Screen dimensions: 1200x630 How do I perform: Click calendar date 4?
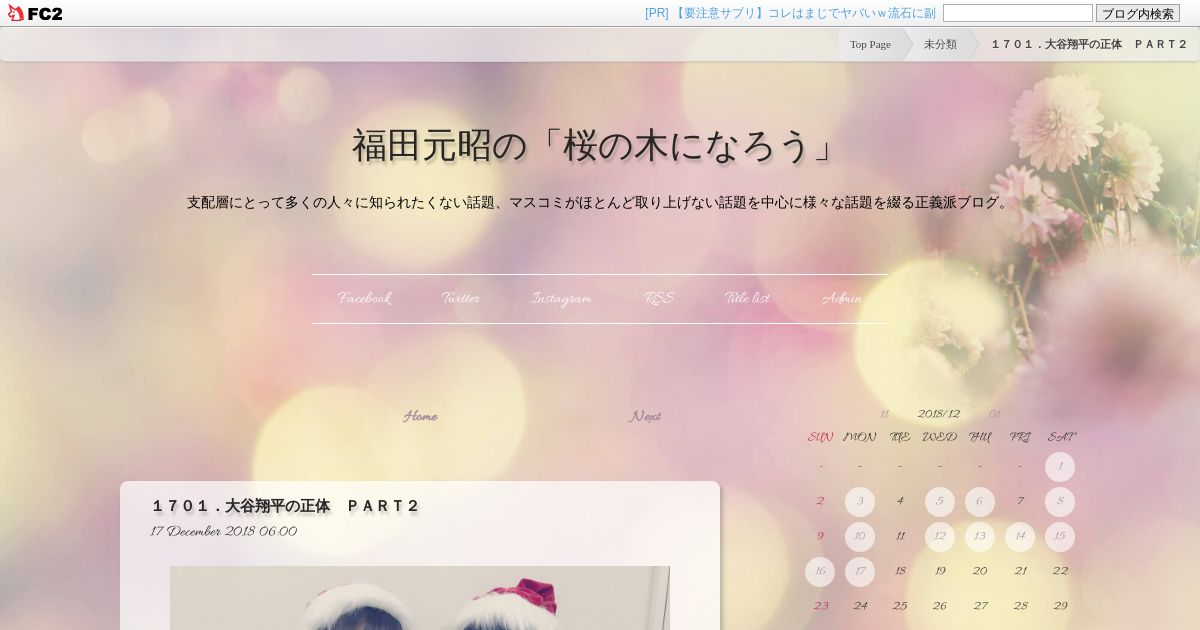coord(900,502)
